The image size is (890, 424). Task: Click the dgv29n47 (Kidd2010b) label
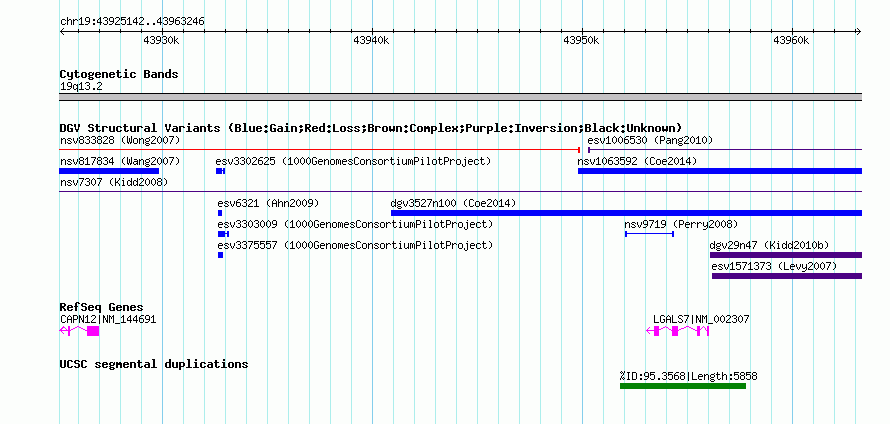(770, 245)
